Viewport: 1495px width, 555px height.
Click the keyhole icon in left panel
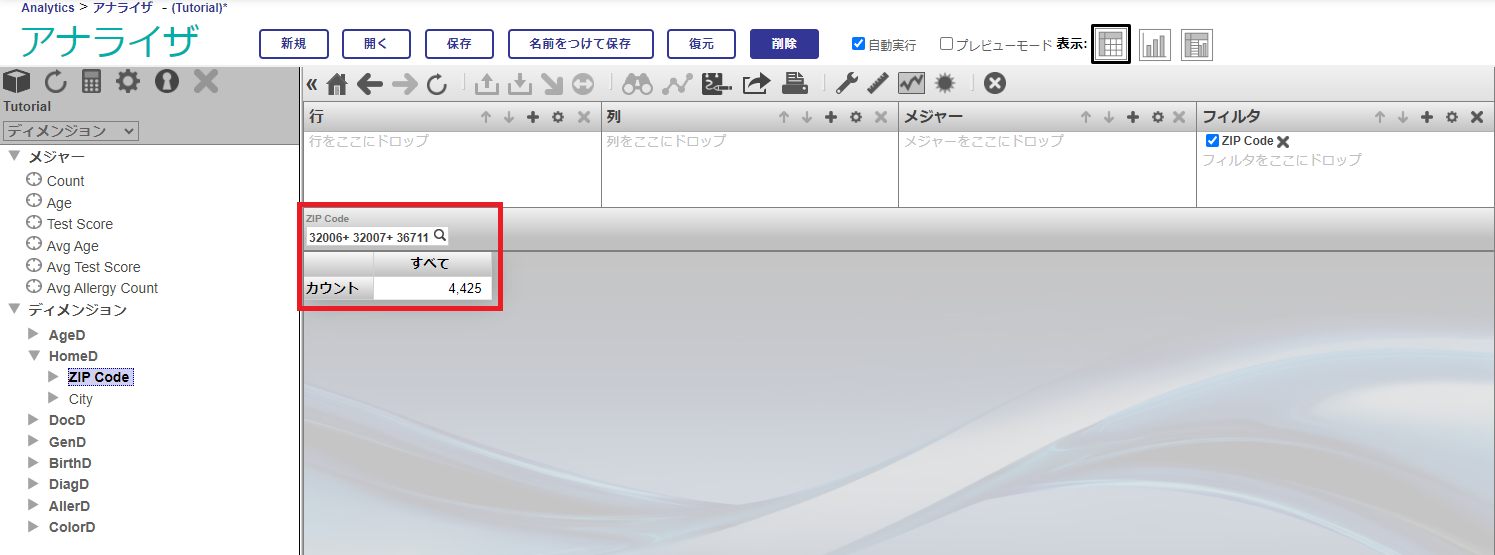coord(166,81)
